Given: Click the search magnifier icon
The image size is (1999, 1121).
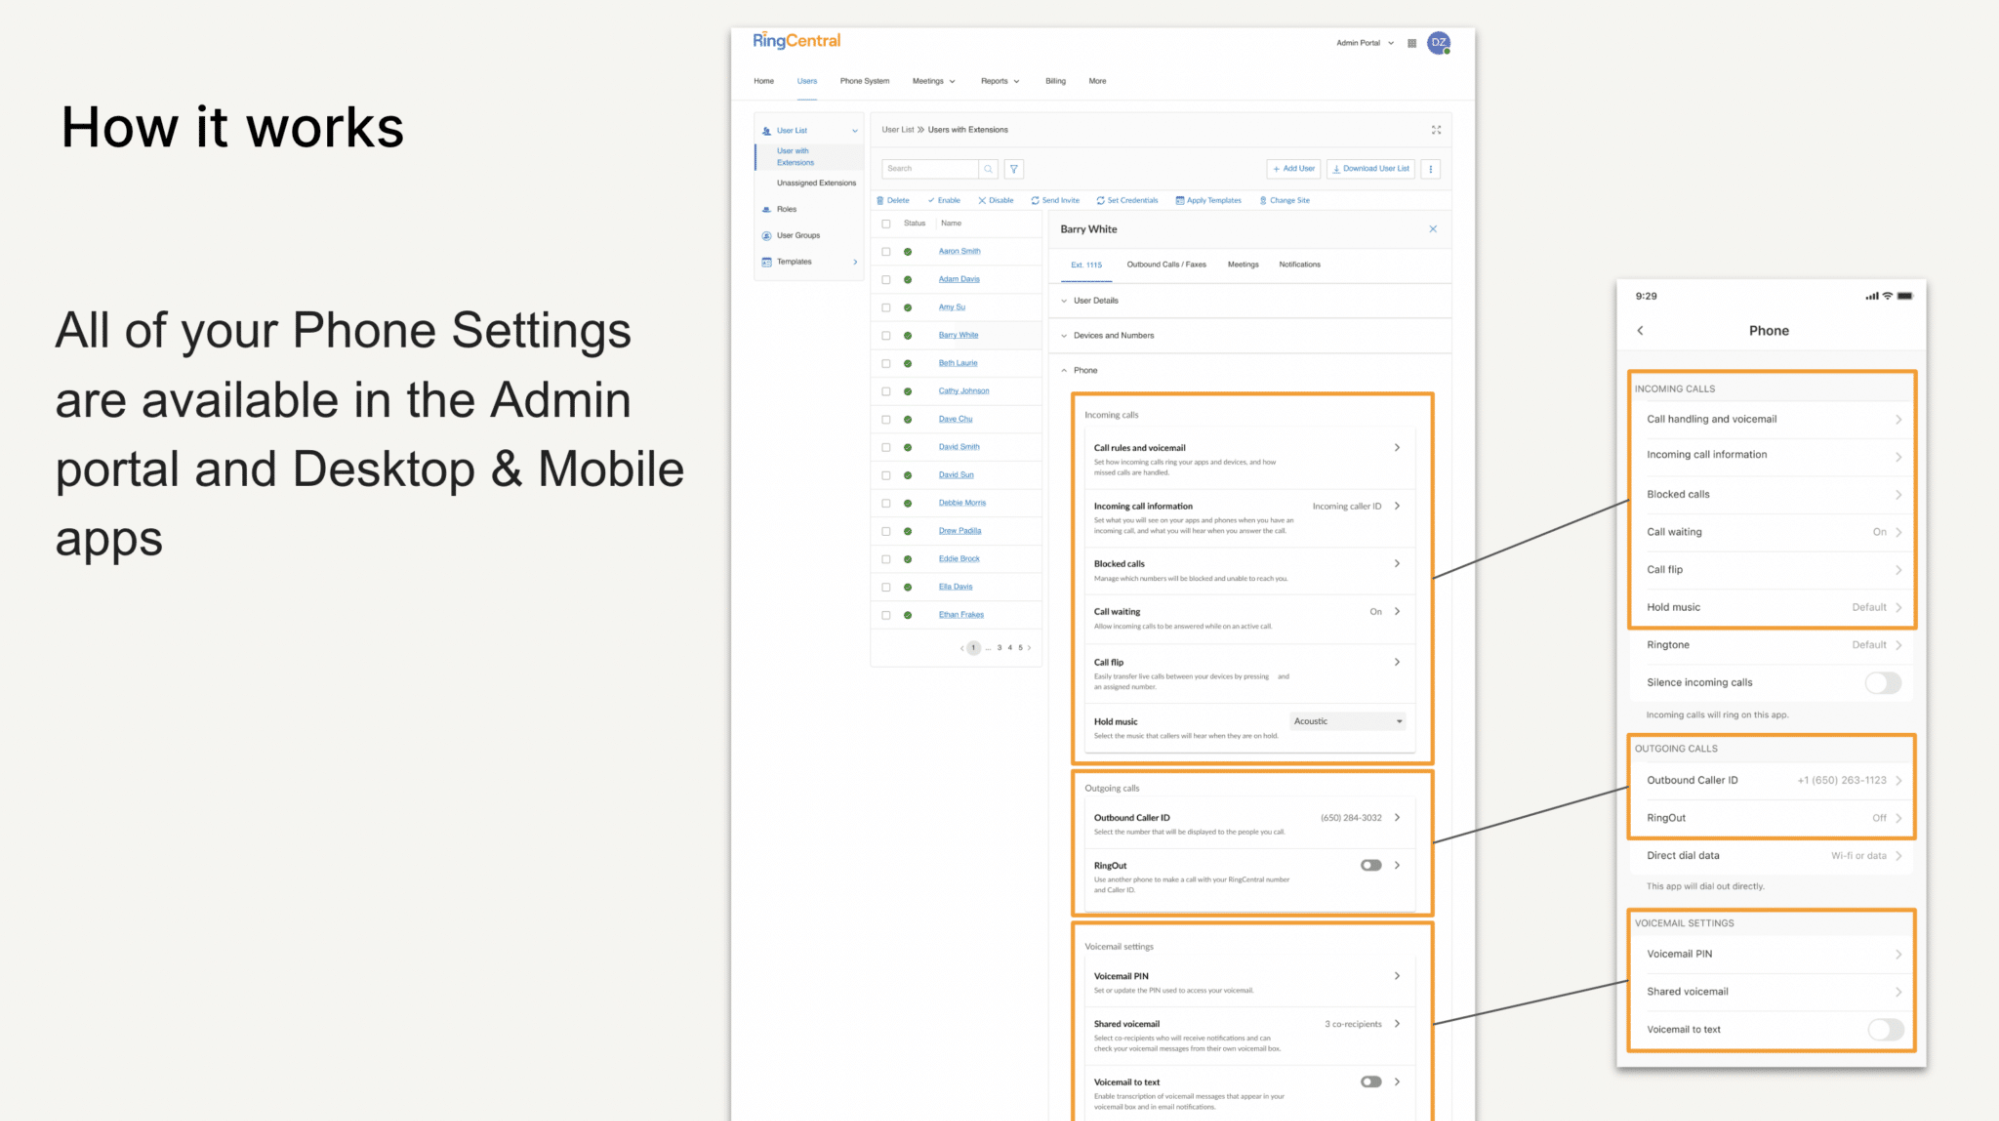Looking at the screenshot, I should click(x=988, y=168).
